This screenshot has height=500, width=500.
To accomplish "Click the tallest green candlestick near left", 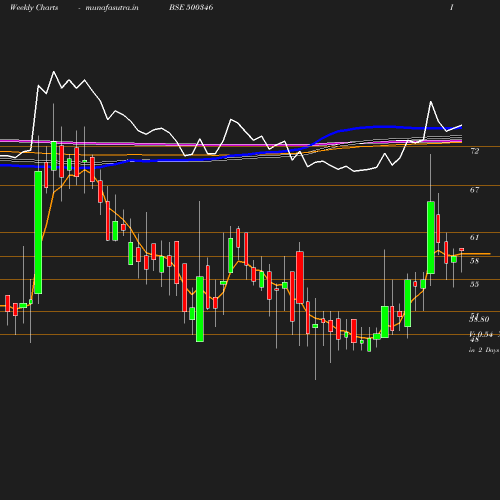I will (x=38, y=232).
